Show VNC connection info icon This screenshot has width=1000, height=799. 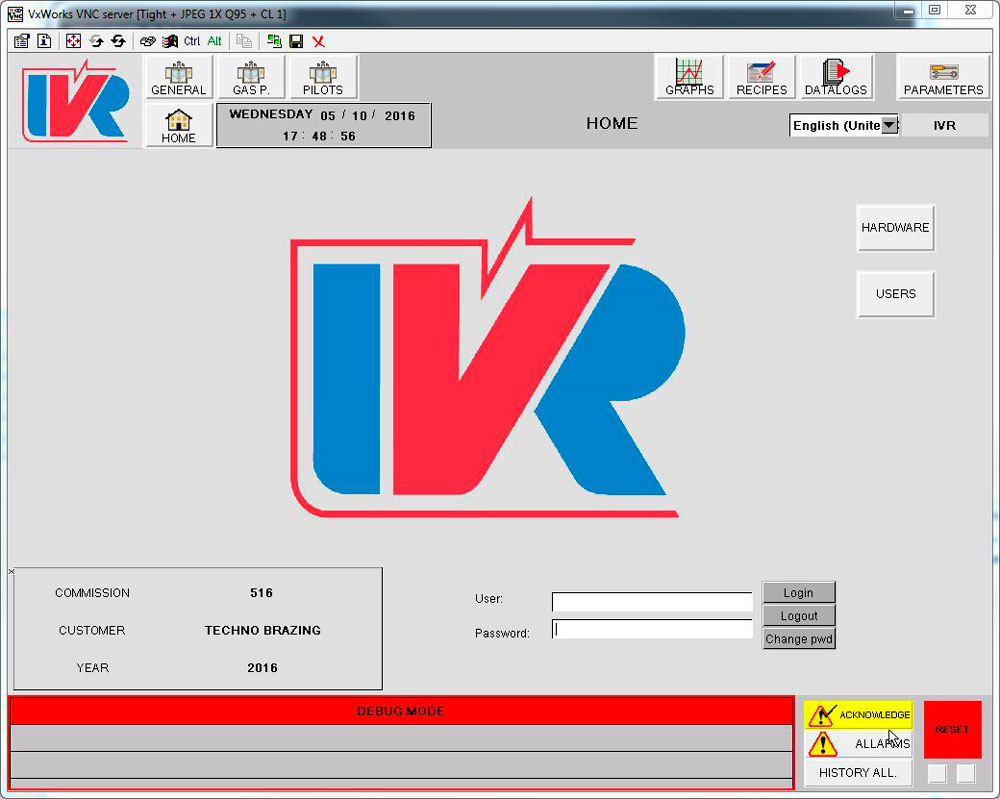point(44,41)
